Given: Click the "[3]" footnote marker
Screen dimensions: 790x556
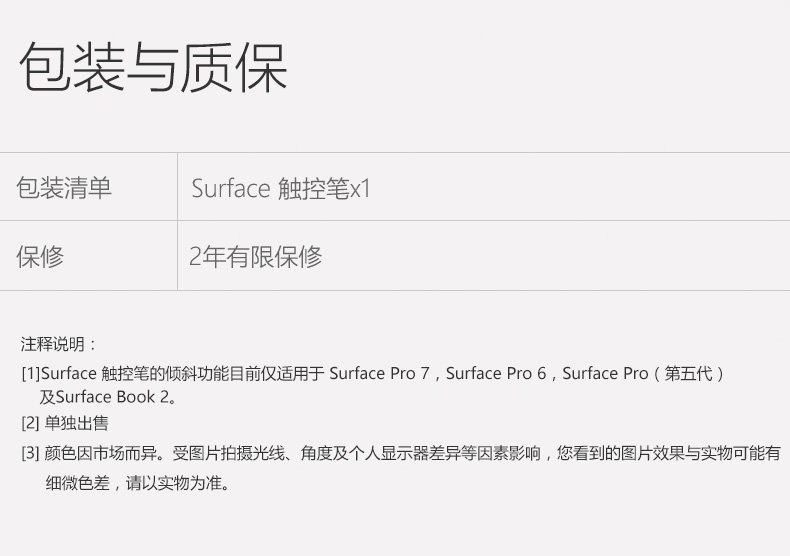Looking at the screenshot, I should tap(30, 452).
